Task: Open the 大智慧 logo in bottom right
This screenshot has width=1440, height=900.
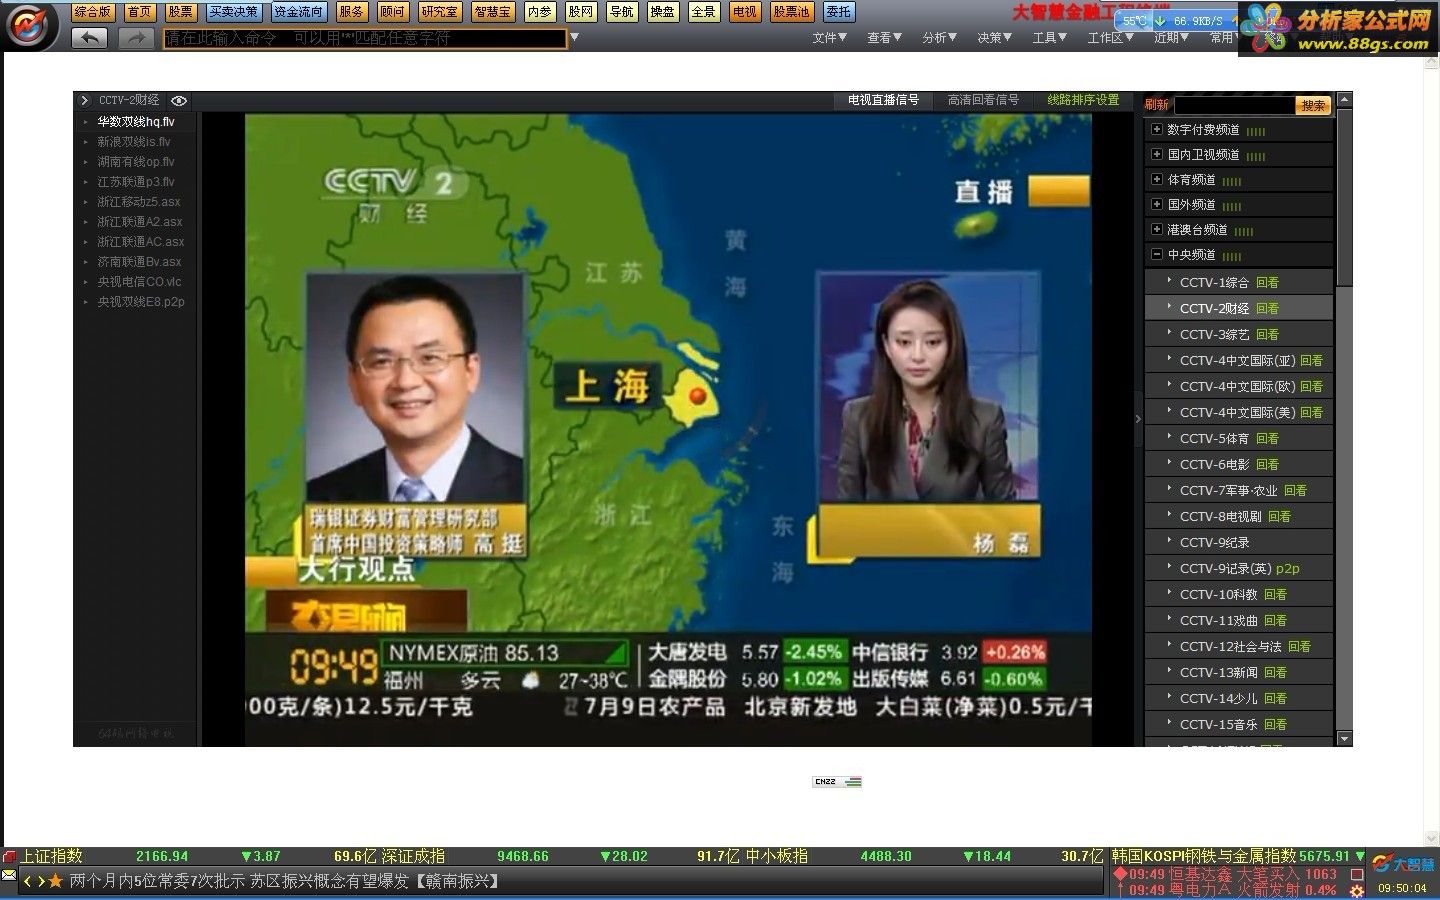Action: point(1404,864)
